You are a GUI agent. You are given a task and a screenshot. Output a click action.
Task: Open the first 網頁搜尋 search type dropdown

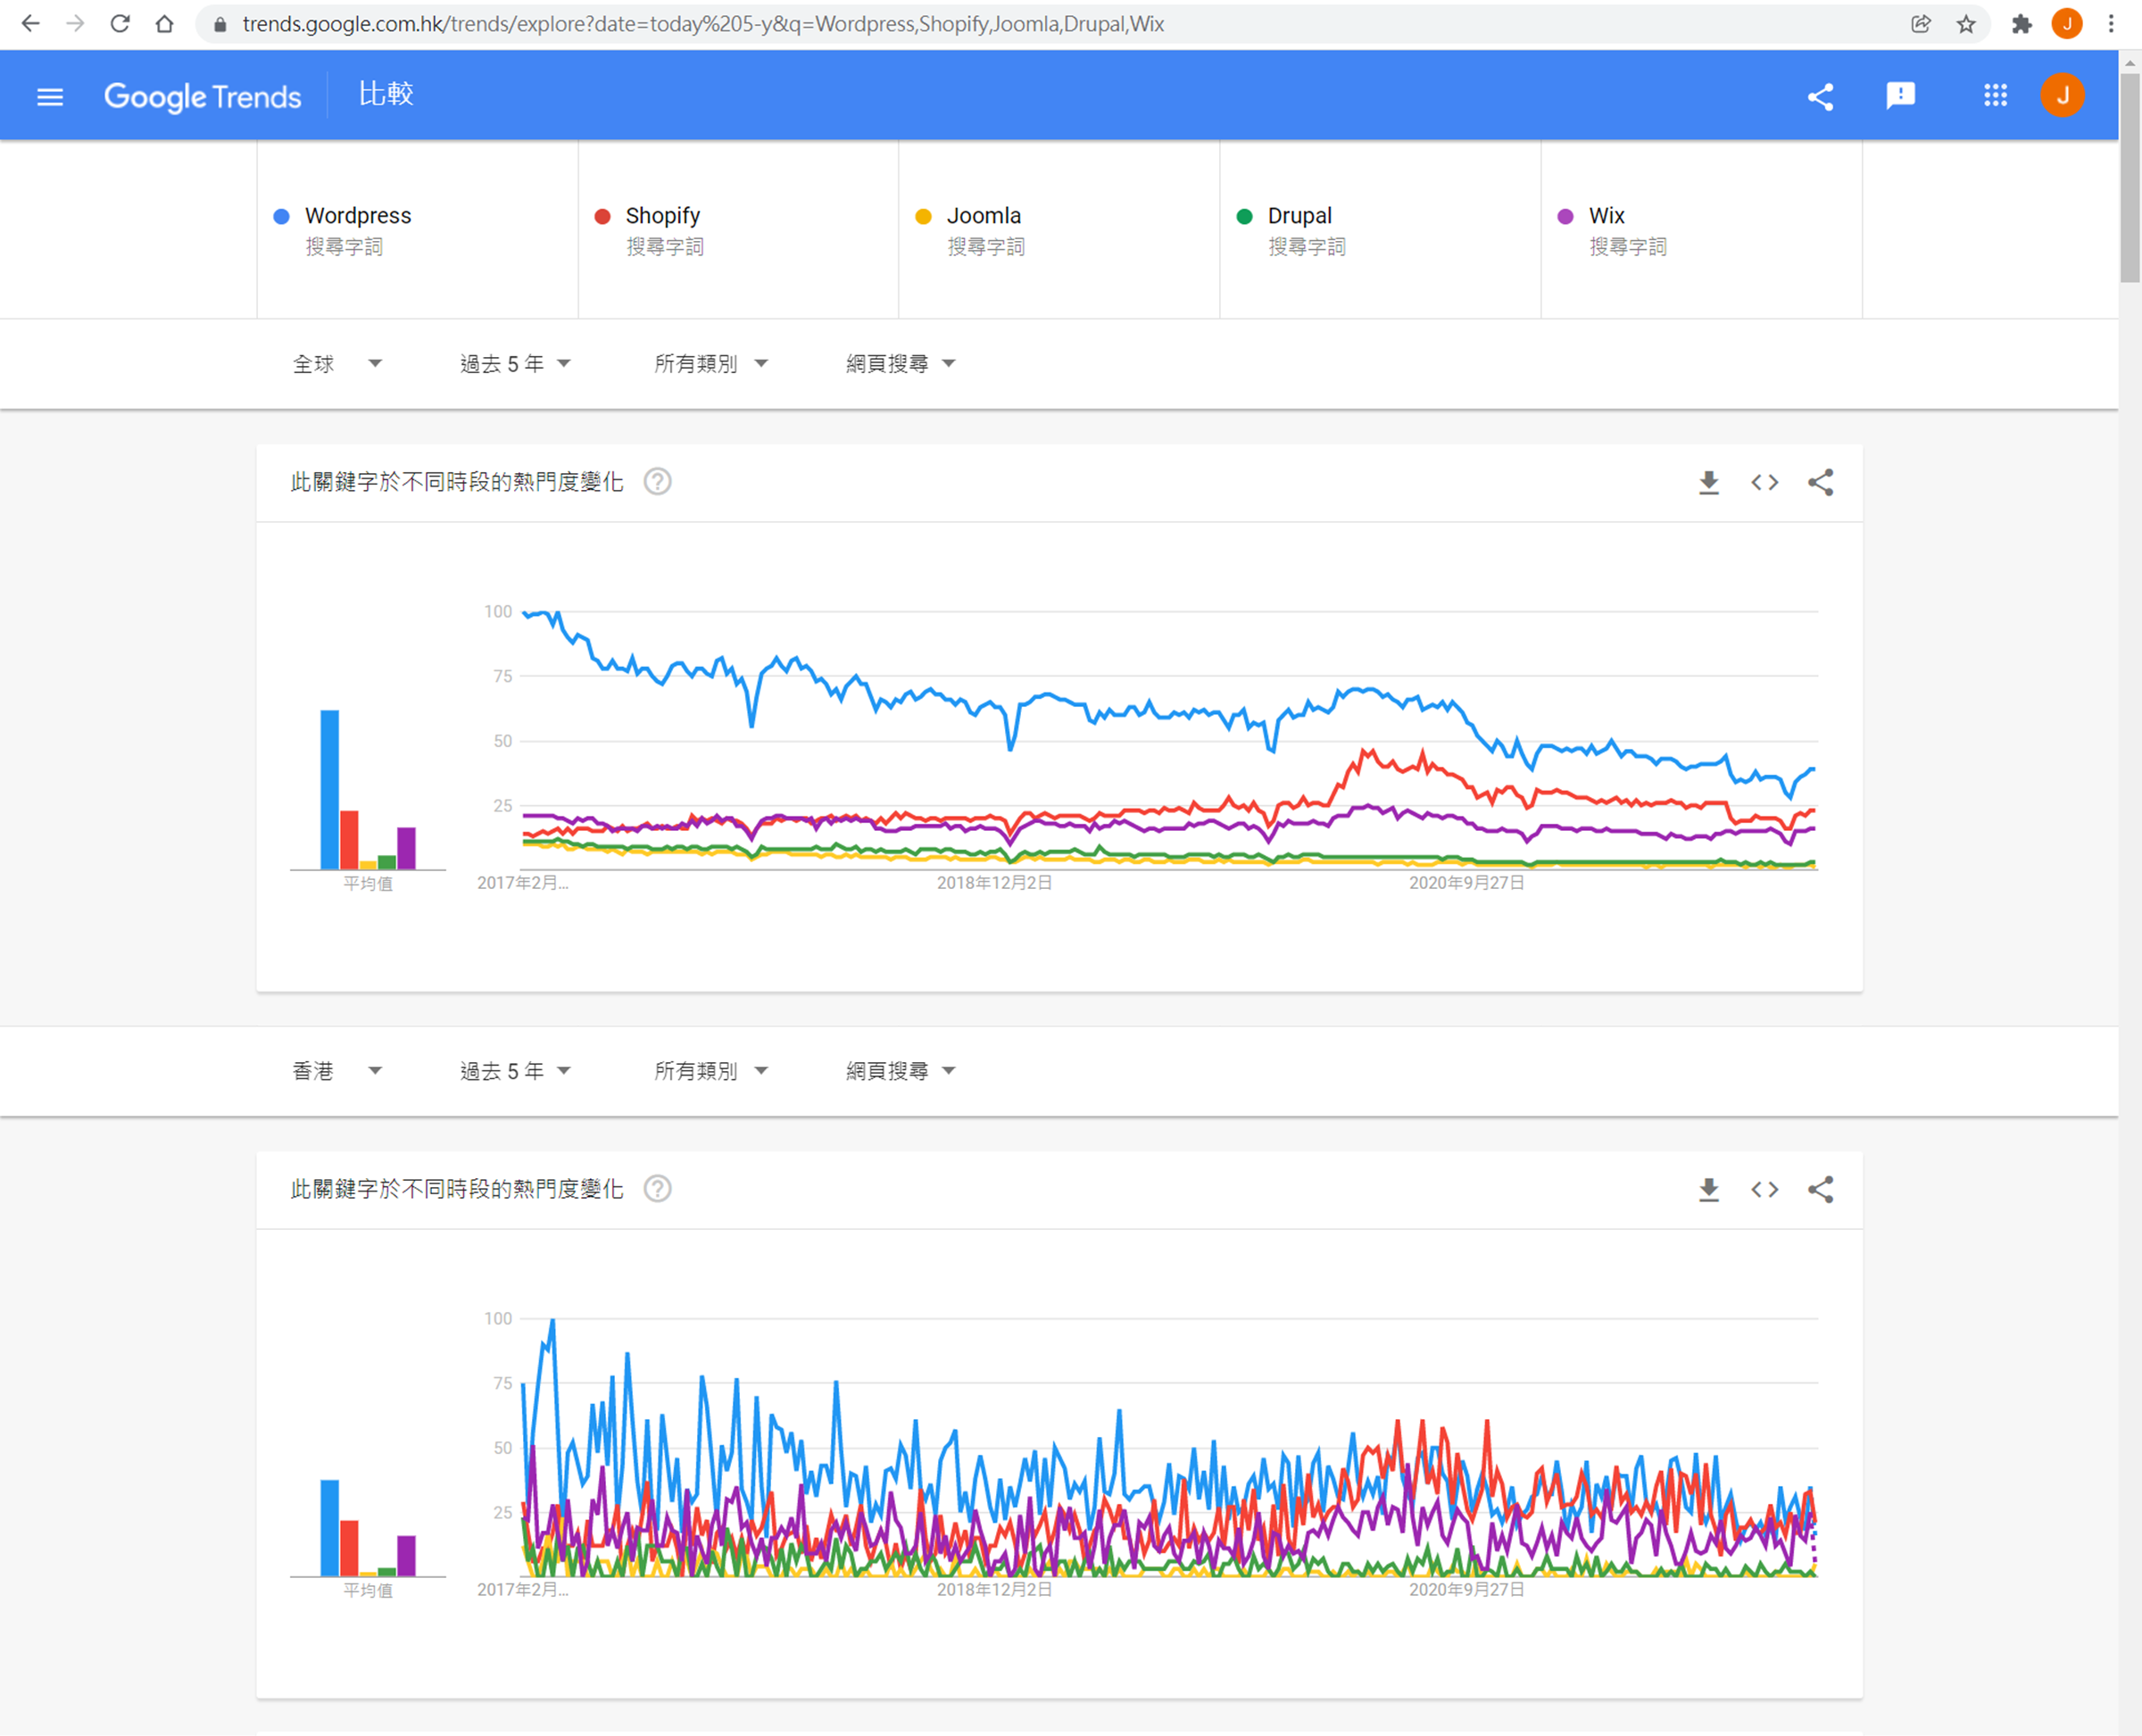tap(901, 364)
